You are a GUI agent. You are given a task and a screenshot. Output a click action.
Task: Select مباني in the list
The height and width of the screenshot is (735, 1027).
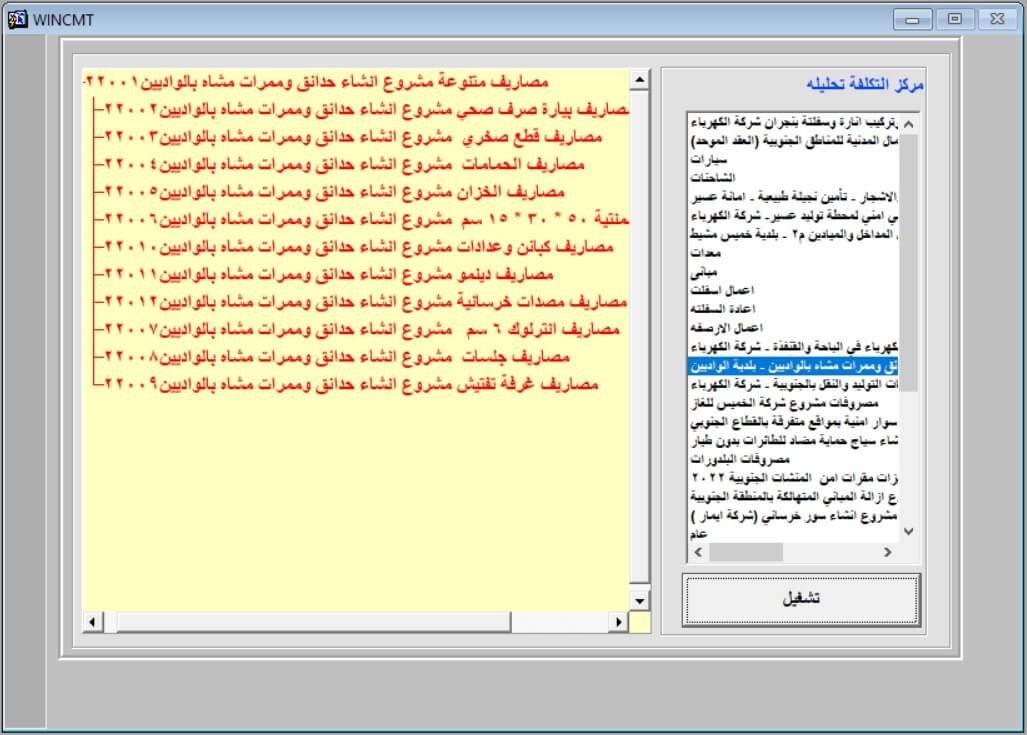pos(704,271)
